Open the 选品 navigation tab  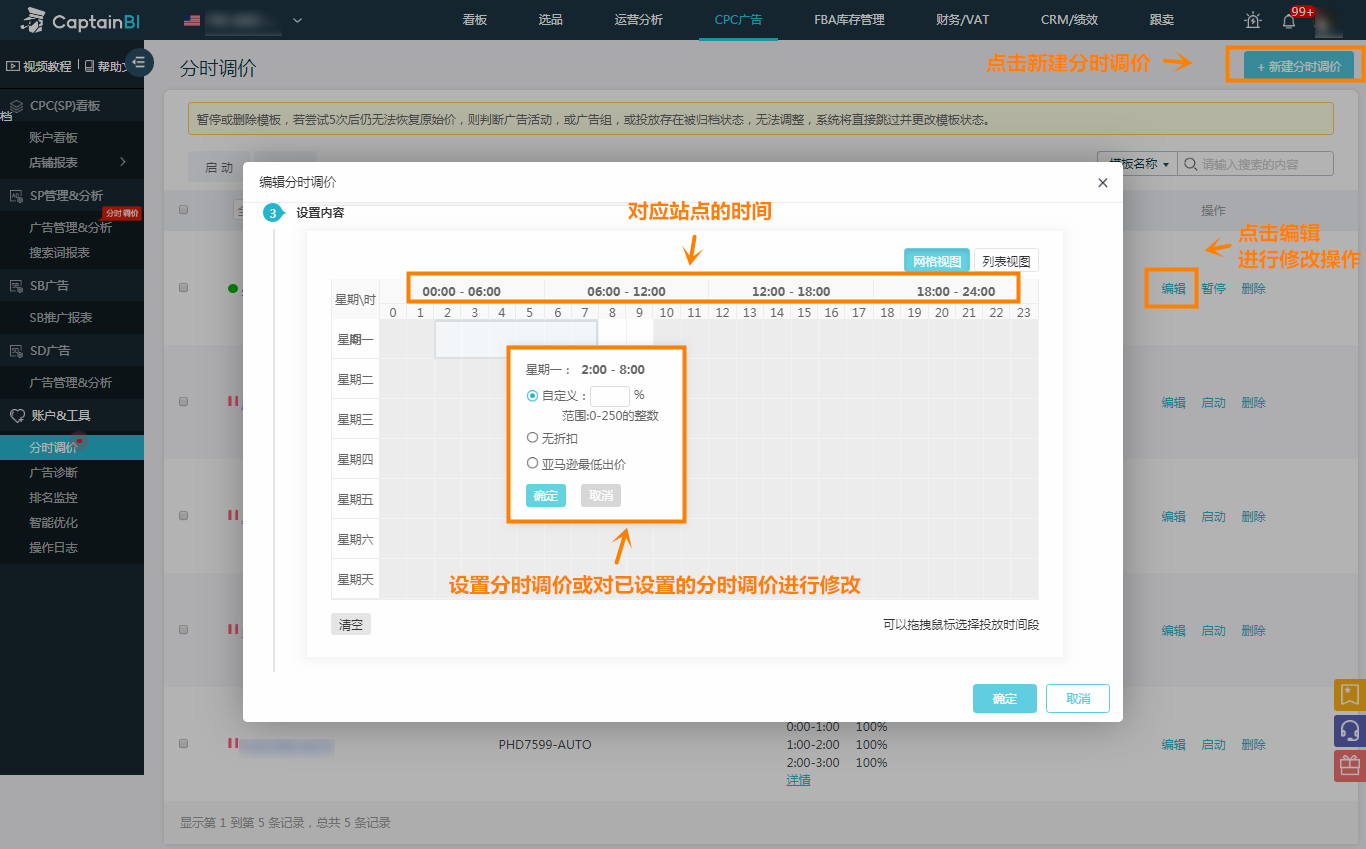550,20
